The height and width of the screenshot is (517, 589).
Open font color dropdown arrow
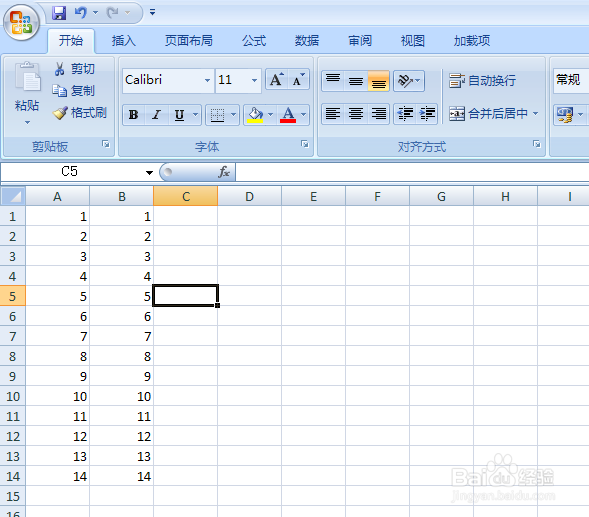point(304,115)
